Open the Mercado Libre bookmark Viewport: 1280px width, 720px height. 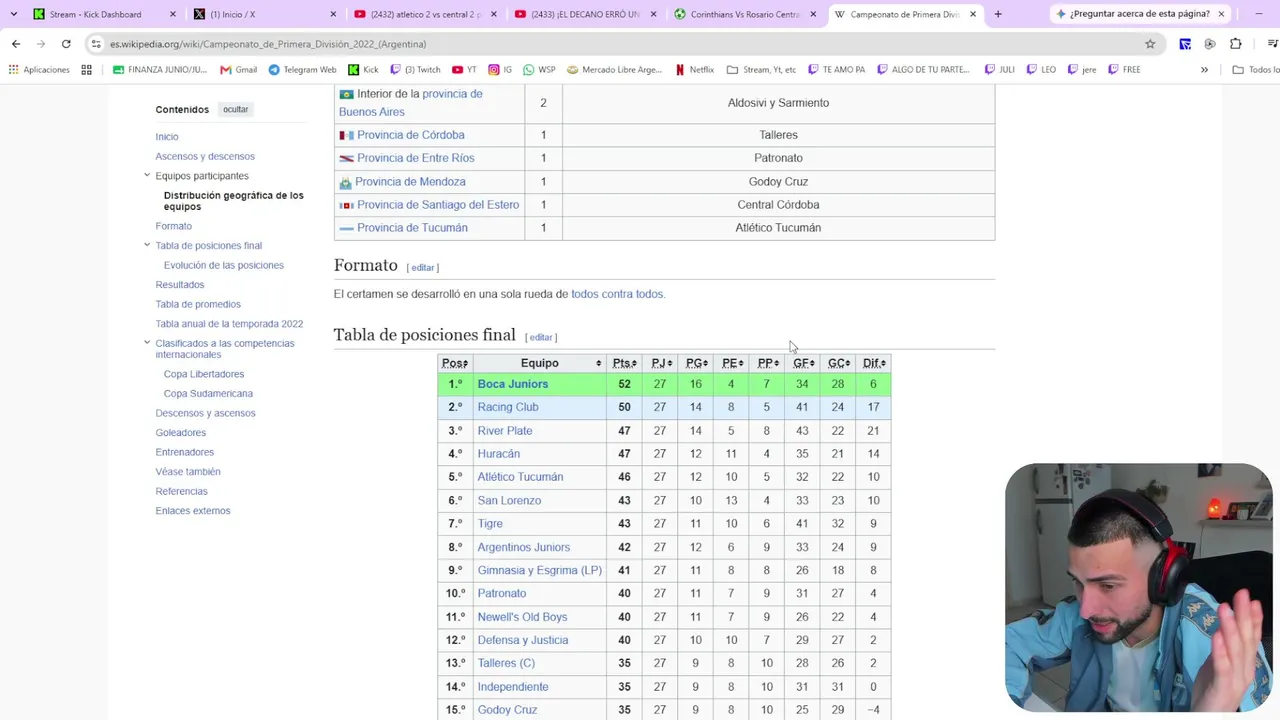click(x=614, y=70)
